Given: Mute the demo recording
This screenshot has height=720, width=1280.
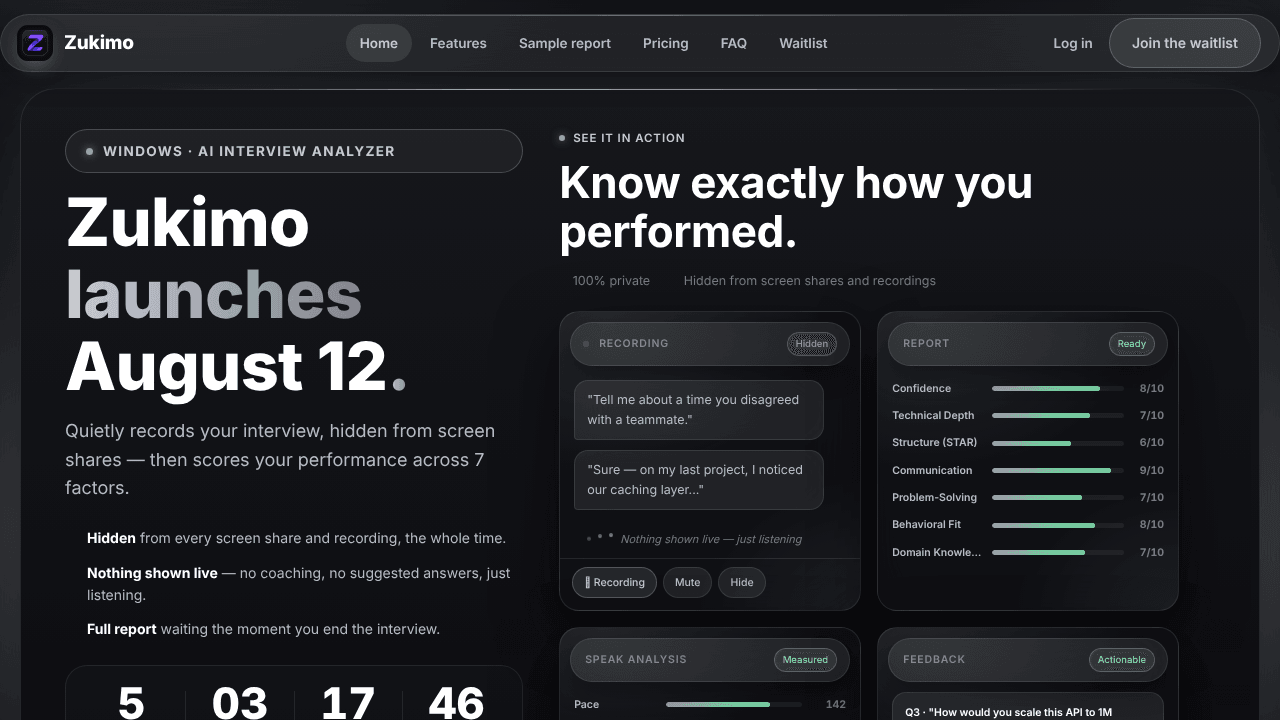Looking at the screenshot, I should click(x=687, y=582).
